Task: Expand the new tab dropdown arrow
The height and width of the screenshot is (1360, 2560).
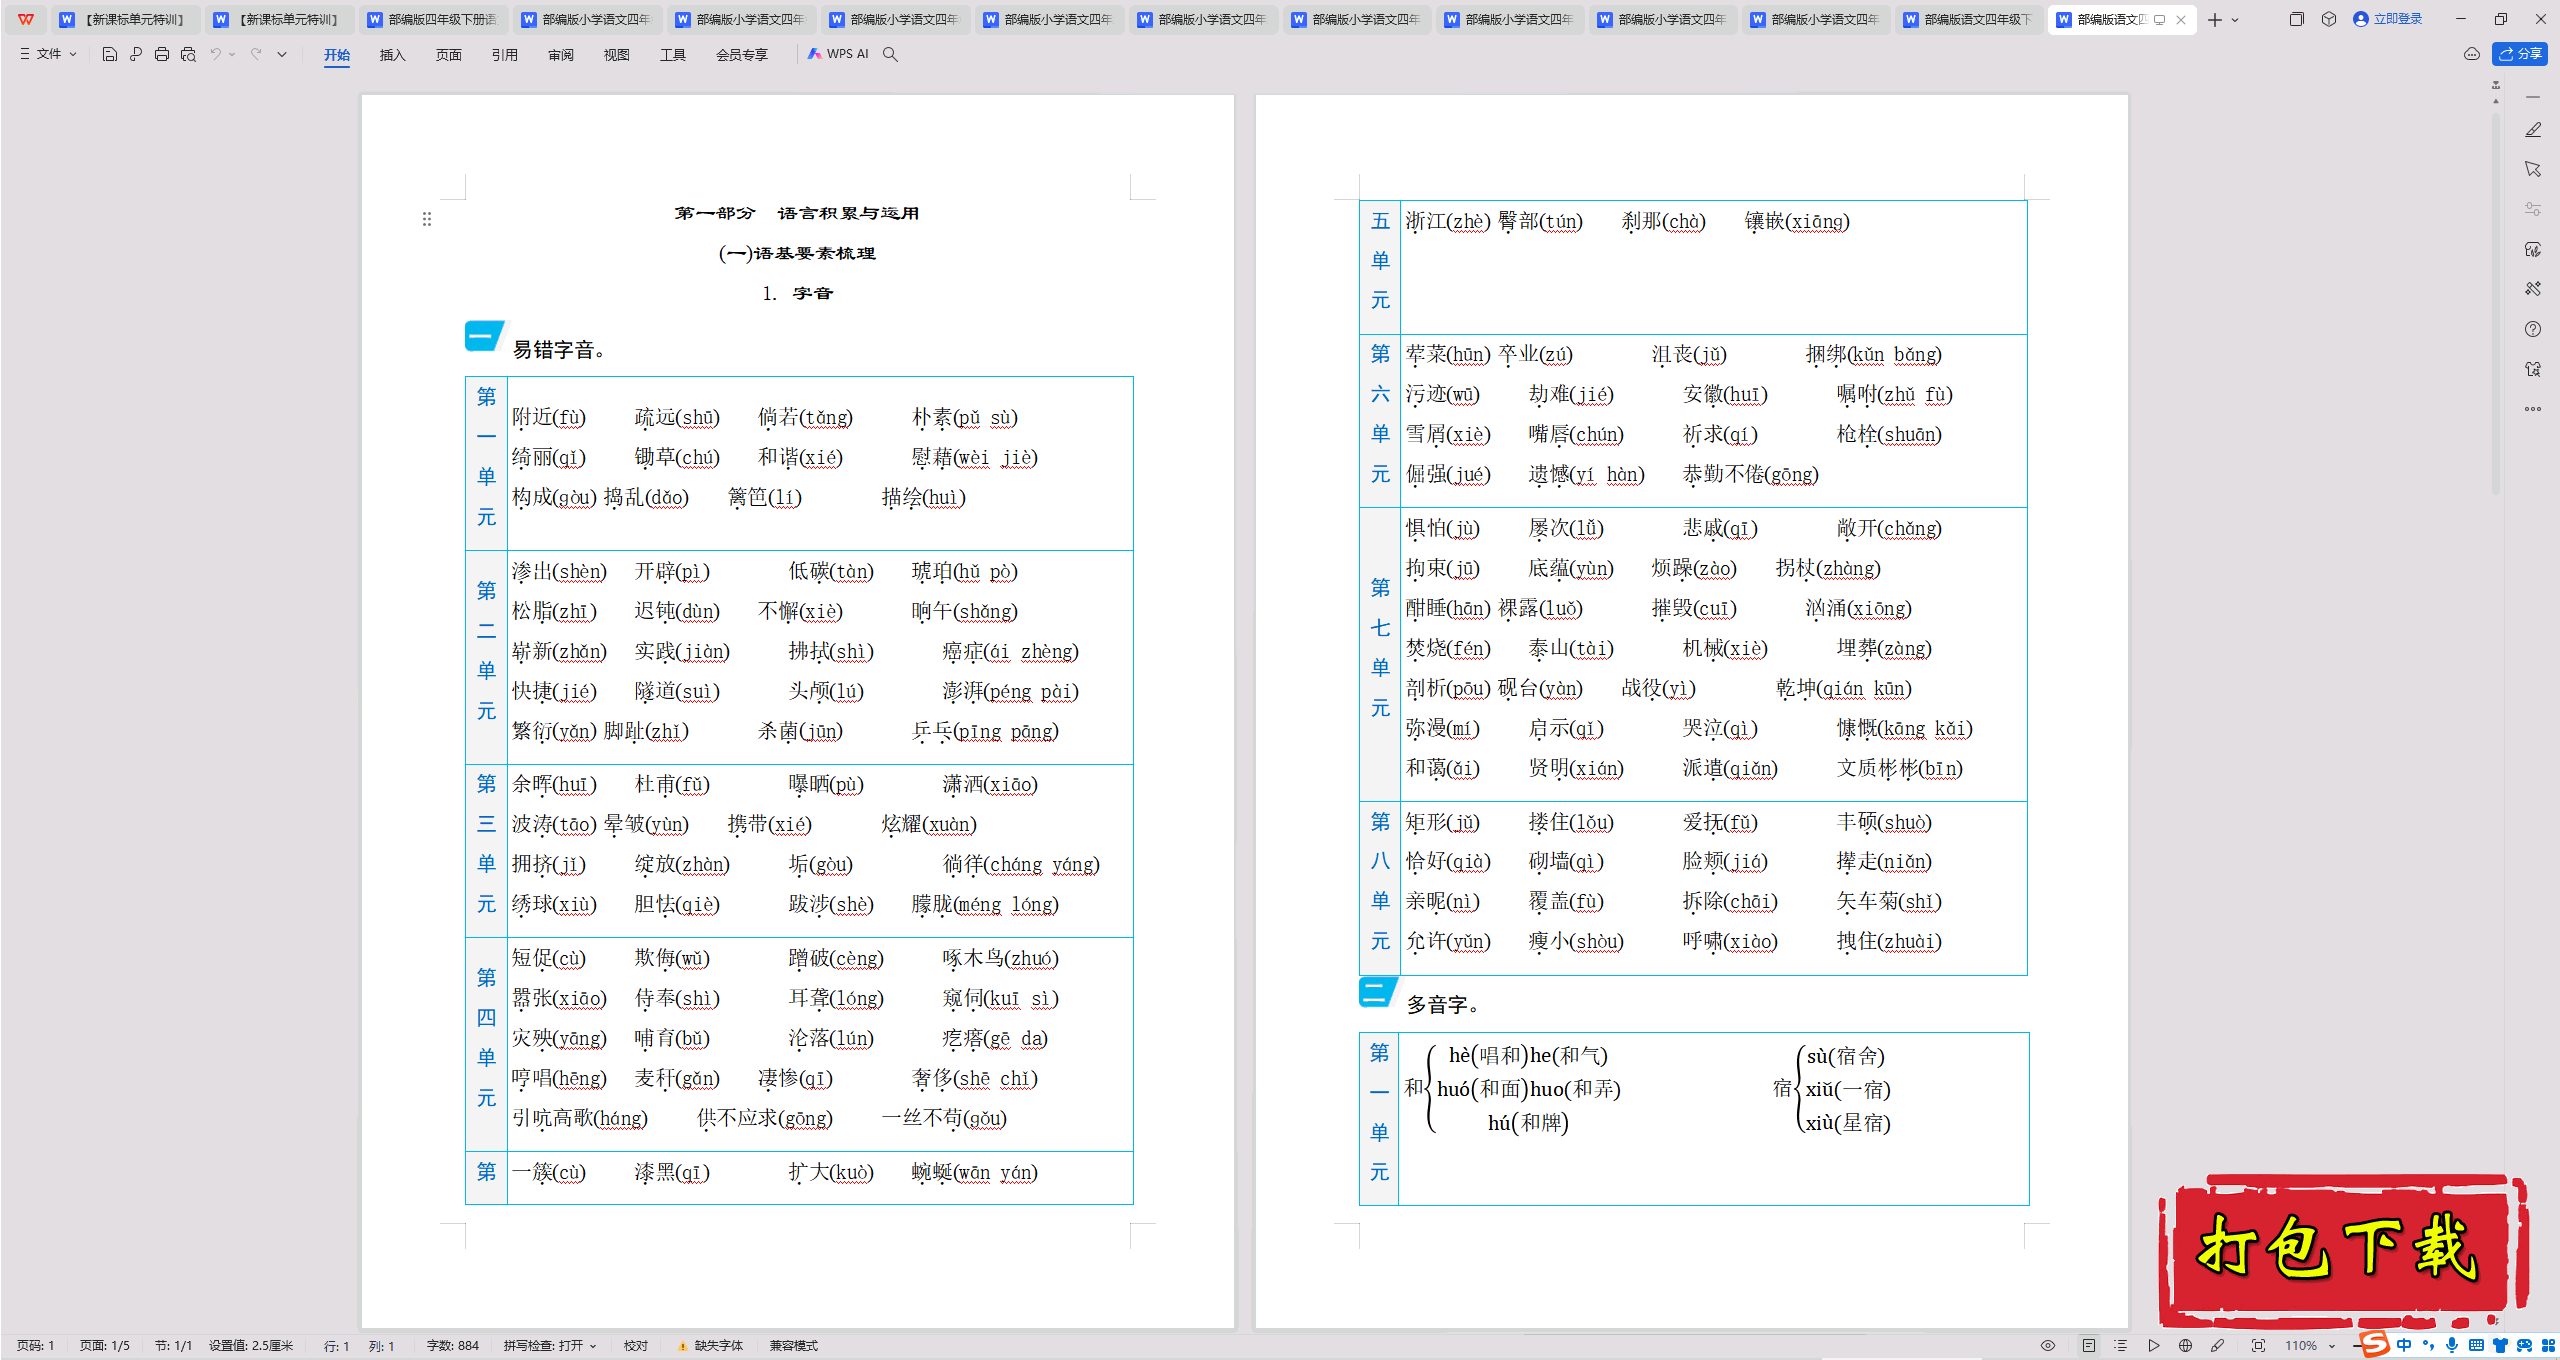Action: 2236,20
